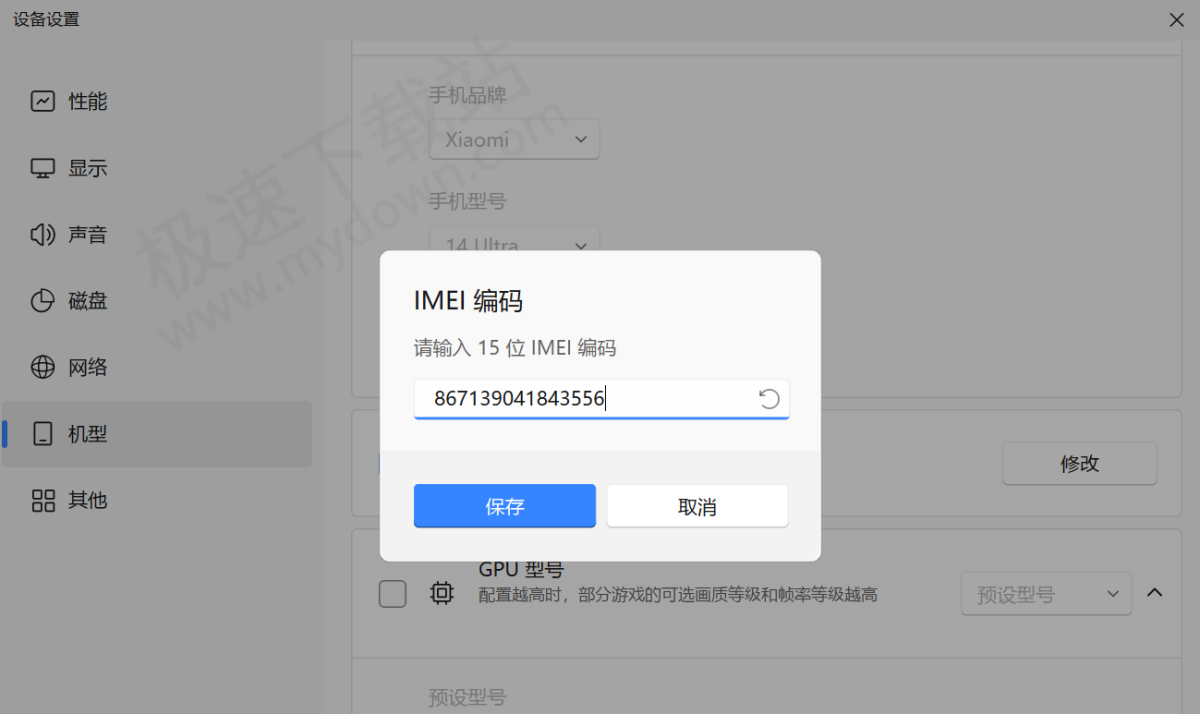The height and width of the screenshot is (714, 1200).
Task: Click the 修改 modify button
Action: 1079,463
